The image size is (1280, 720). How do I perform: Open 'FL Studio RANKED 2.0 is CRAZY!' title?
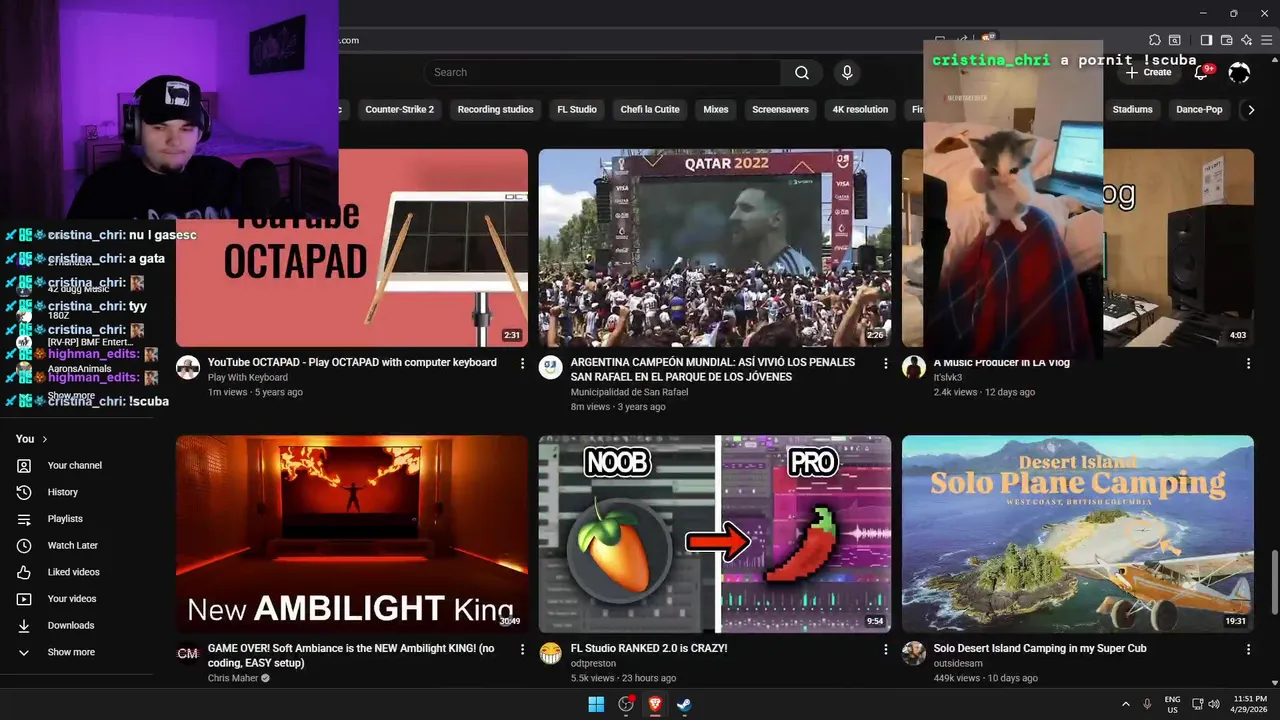click(x=649, y=648)
